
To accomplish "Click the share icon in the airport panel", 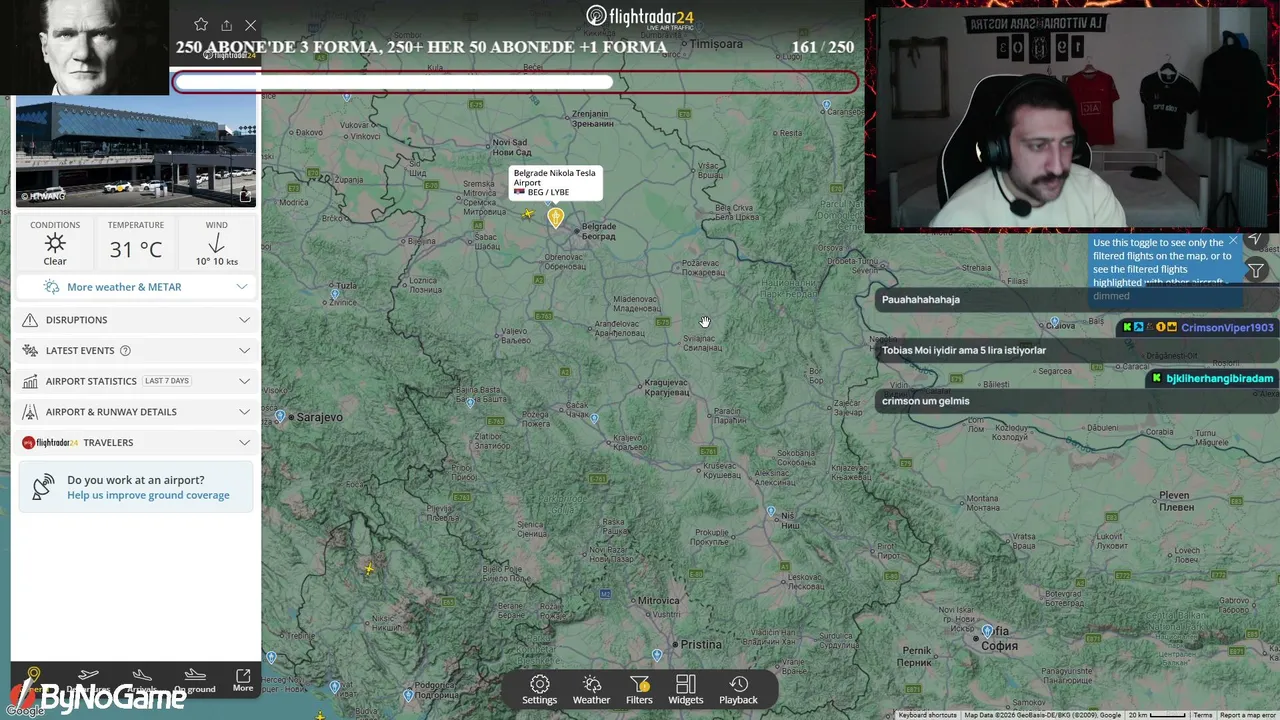I will point(226,25).
